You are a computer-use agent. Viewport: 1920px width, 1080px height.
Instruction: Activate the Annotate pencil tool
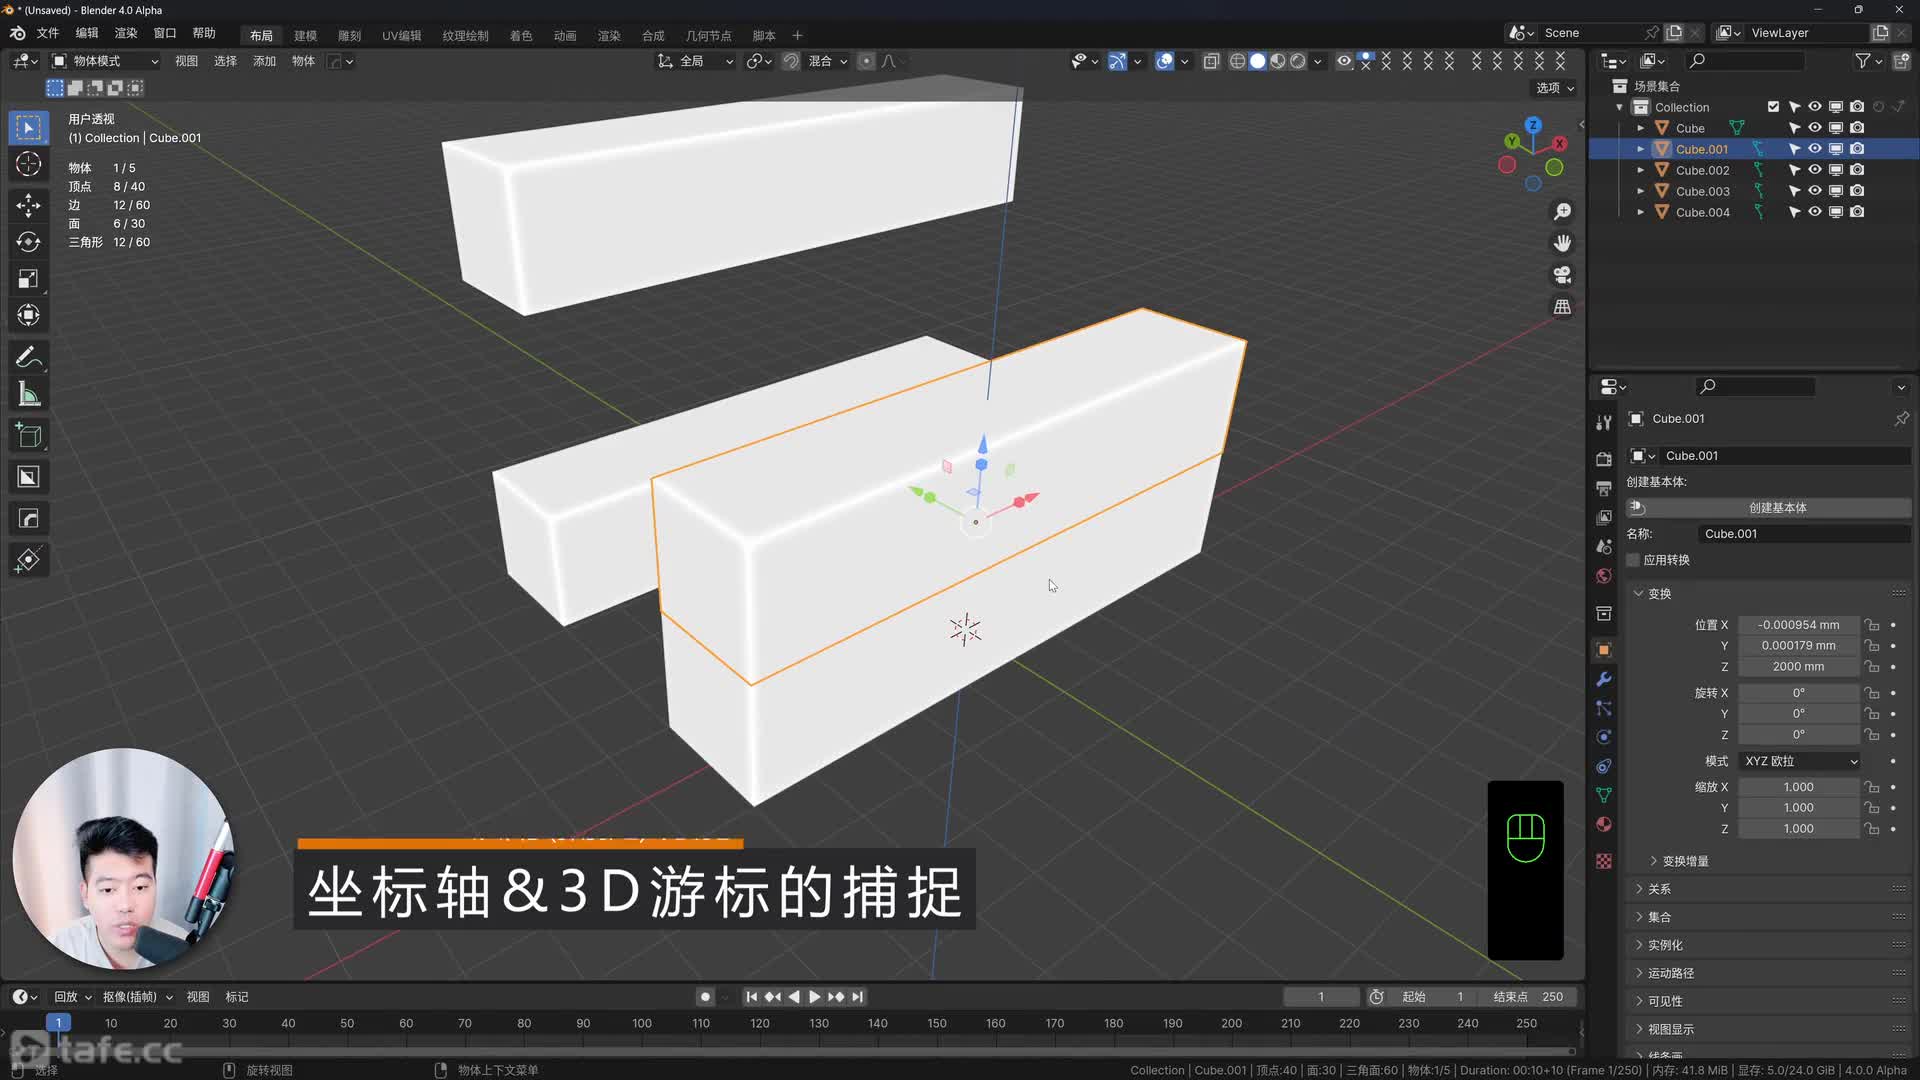click(x=28, y=357)
